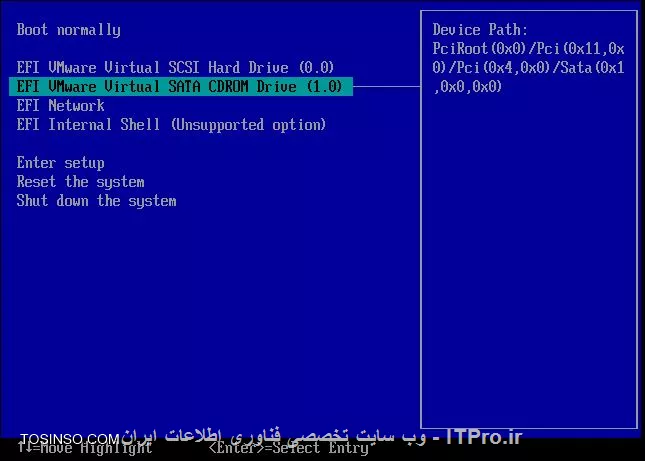Open EFI Internal Shell (Unsupported option)
This screenshot has width=645, height=461.
point(171,125)
